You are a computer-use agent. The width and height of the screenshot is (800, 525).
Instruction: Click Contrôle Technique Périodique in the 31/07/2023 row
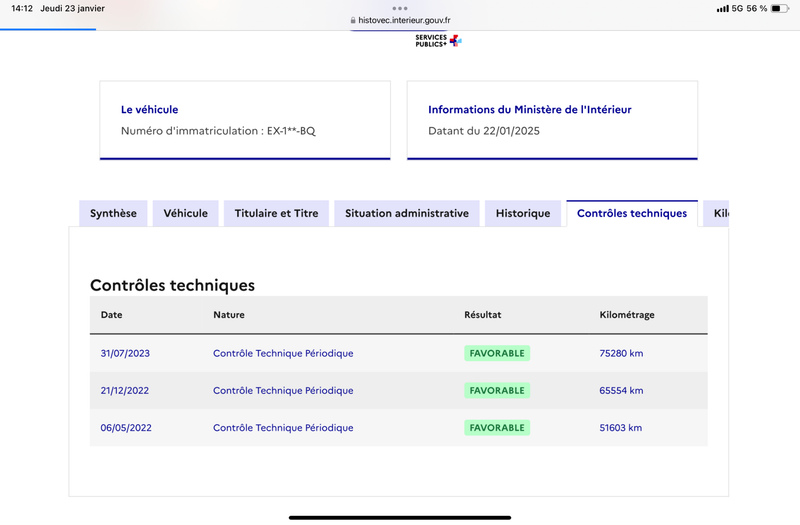(x=283, y=353)
